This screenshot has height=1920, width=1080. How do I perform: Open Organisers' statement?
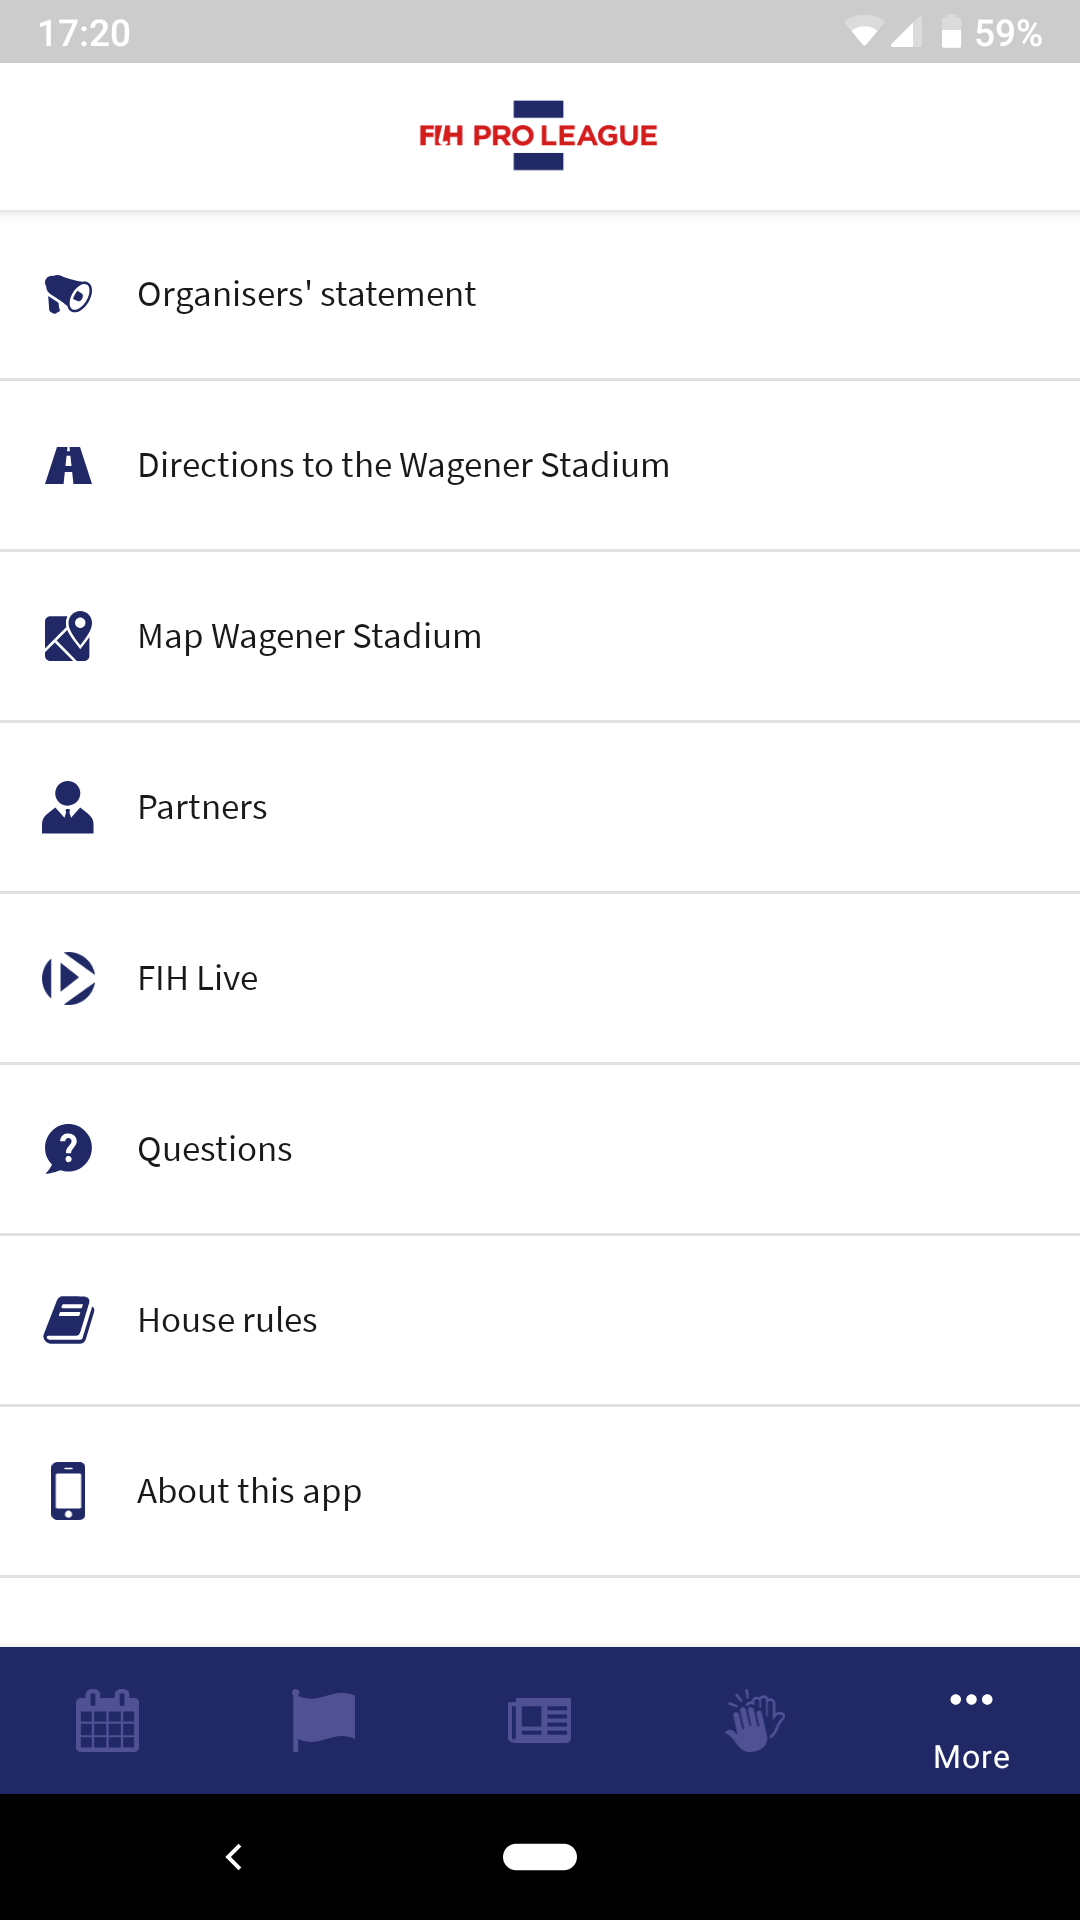pyautogui.click(x=306, y=295)
